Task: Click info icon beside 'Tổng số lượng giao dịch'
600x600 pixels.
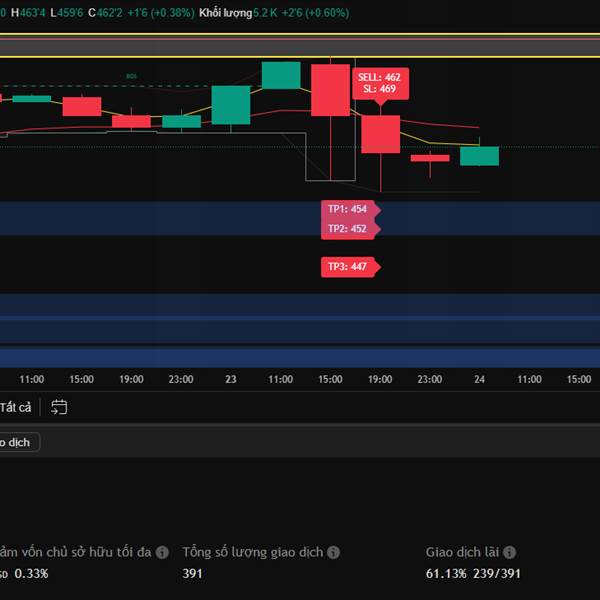Action: (333, 552)
